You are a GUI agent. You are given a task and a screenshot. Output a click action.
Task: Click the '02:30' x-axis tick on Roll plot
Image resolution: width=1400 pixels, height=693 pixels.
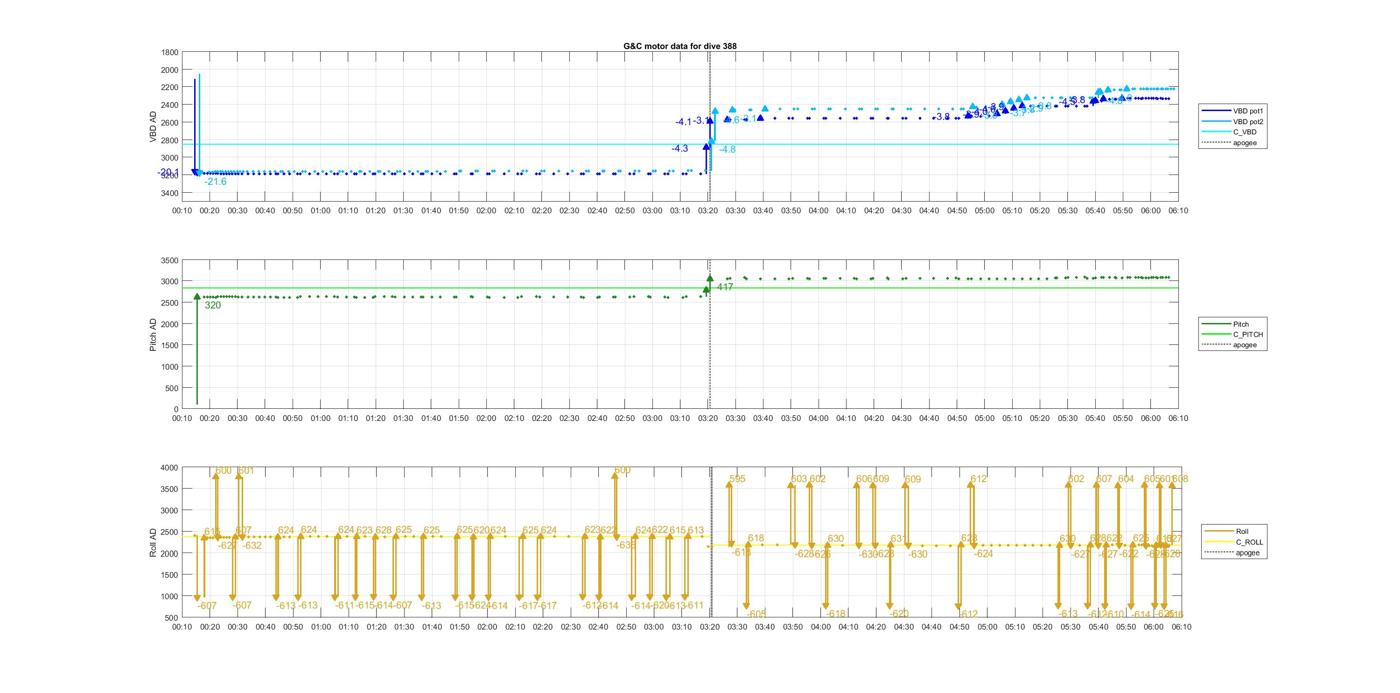(x=569, y=628)
